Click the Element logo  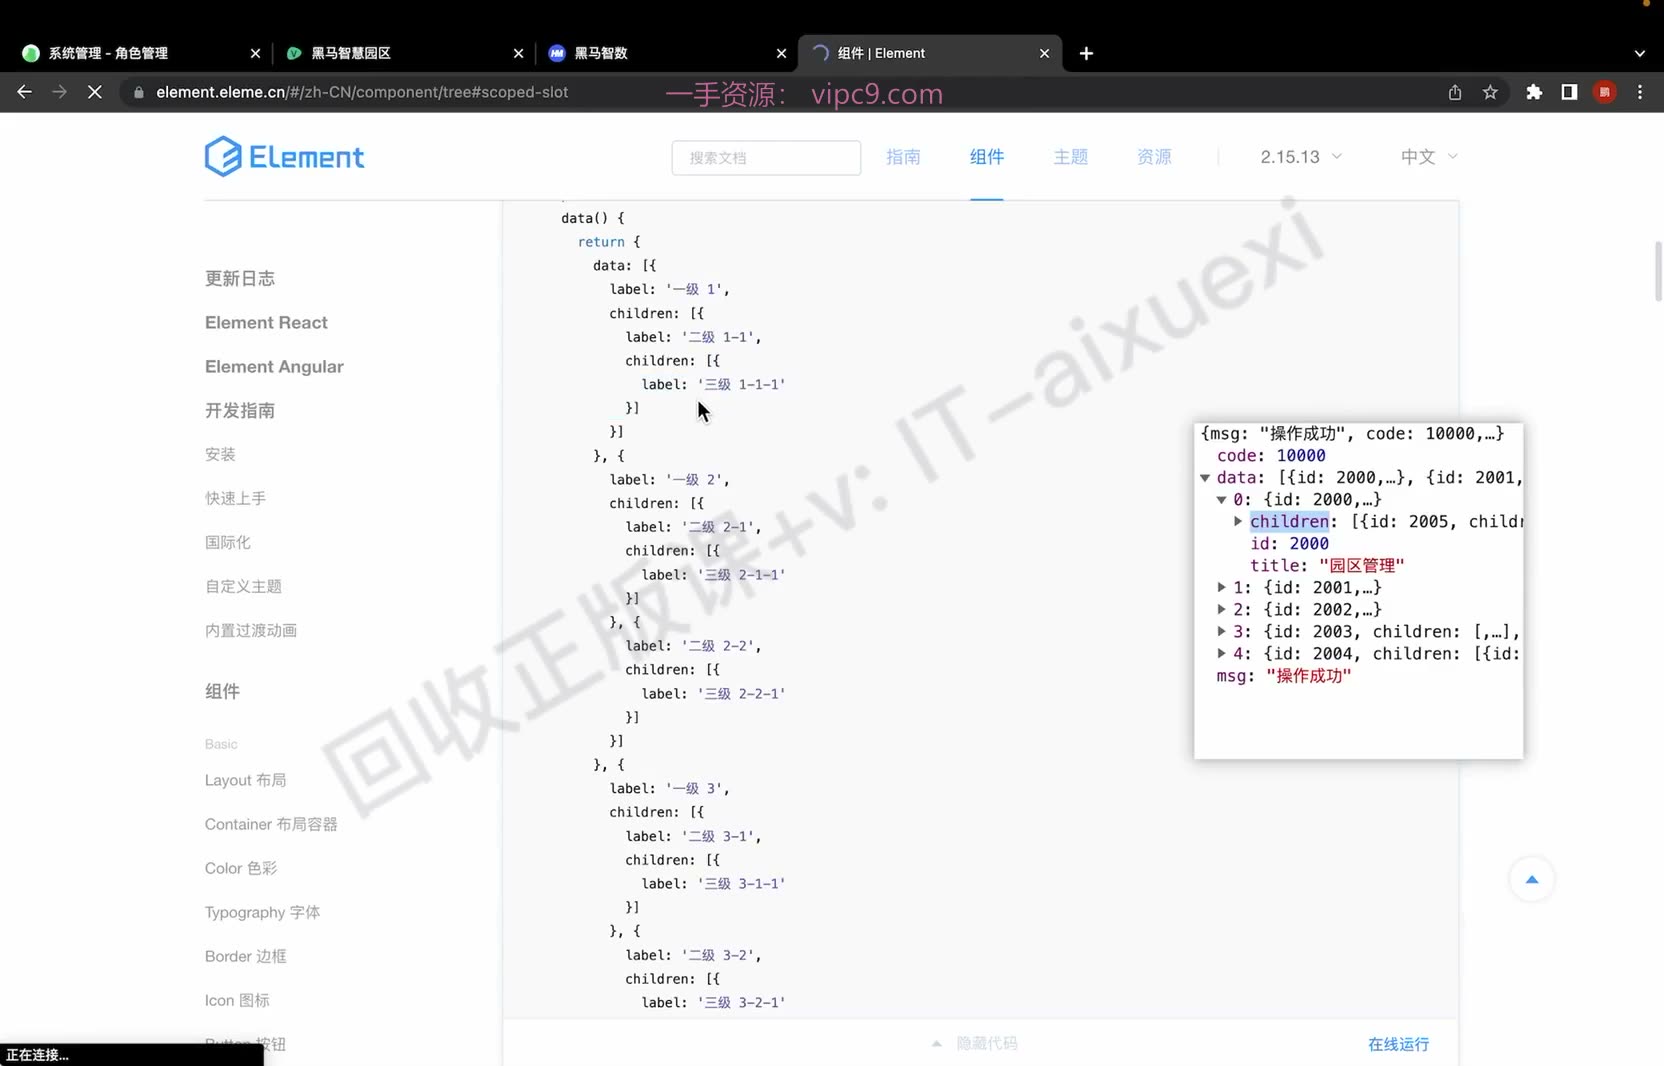tap(284, 156)
